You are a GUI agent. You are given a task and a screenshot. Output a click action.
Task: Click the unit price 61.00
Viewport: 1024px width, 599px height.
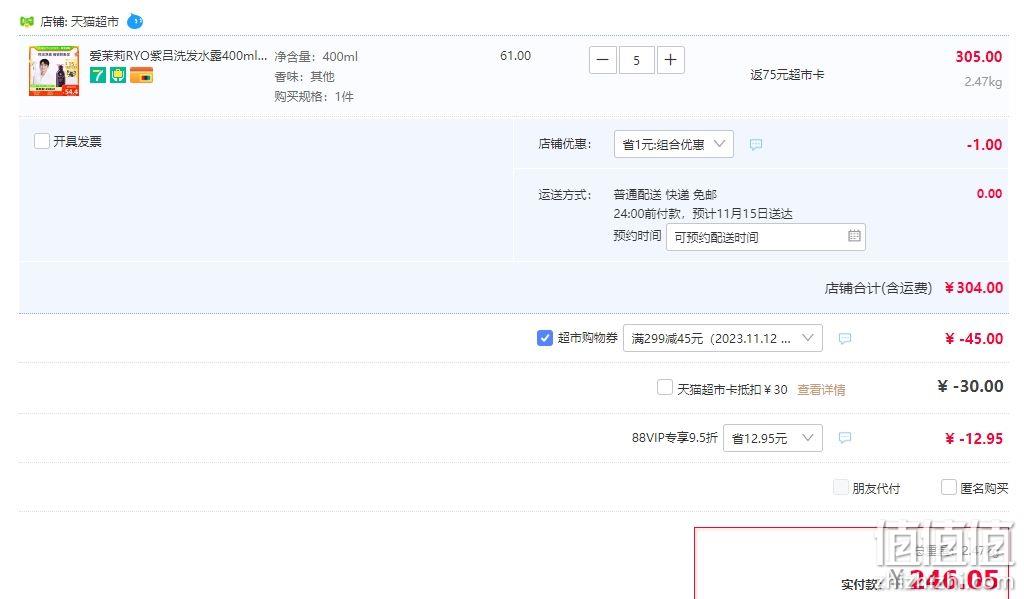[515, 56]
